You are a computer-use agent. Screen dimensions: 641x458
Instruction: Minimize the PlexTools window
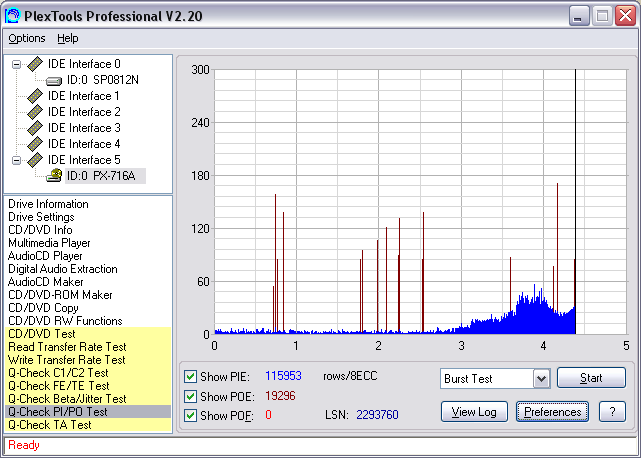pyautogui.click(x=579, y=16)
